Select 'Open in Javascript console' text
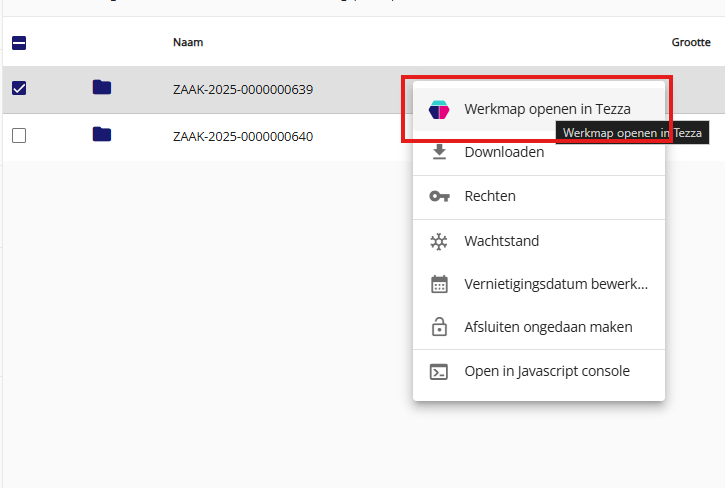The width and height of the screenshot is (725, 488). click(x=547, y=371)
